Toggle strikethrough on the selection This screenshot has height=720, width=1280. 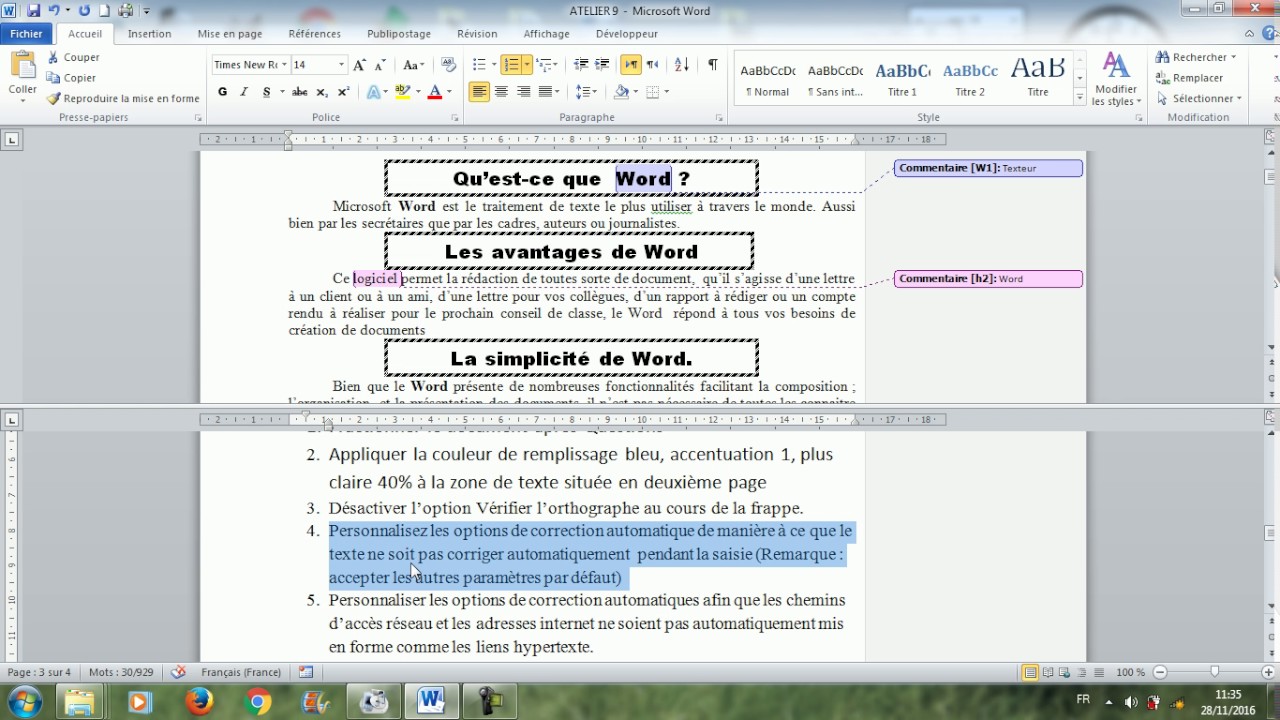coord(299,92)
